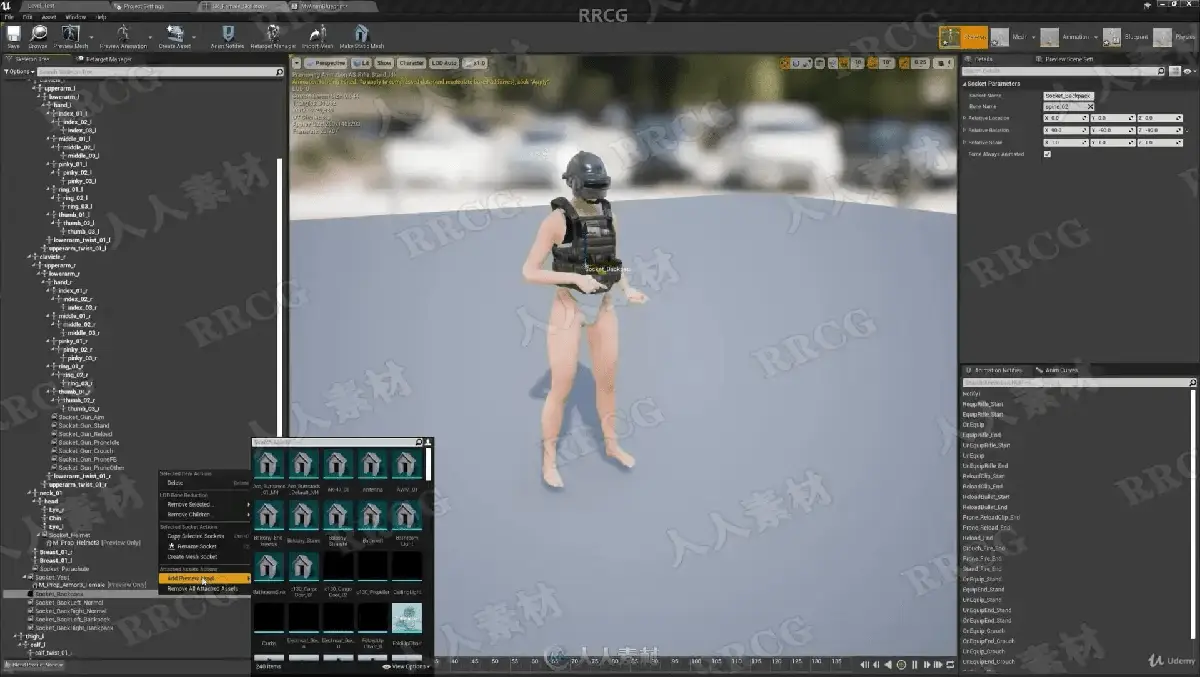Toggle the Force Always Animated checkbox
The image size is (1200, 677).
[x=1047, y=154]
